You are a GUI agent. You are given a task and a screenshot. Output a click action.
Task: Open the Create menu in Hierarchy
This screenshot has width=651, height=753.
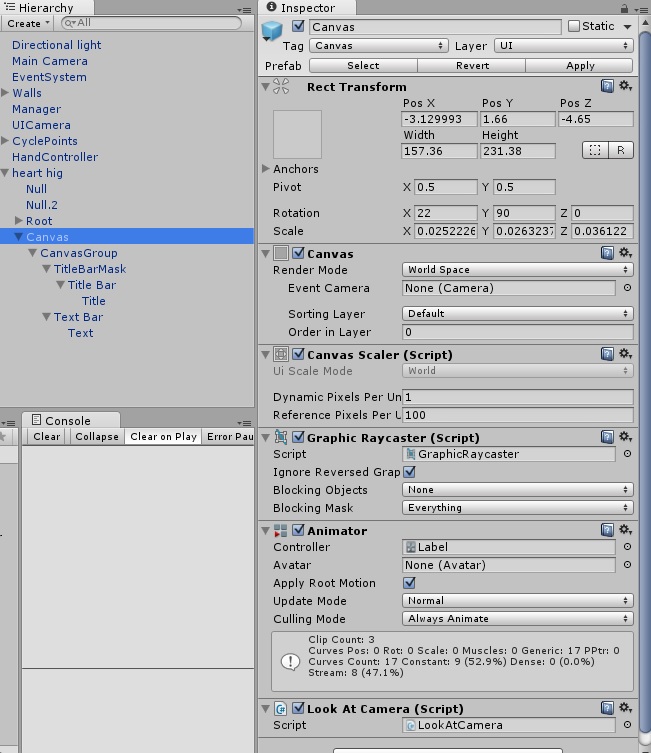pyautogui.click(x=26, y=23)
